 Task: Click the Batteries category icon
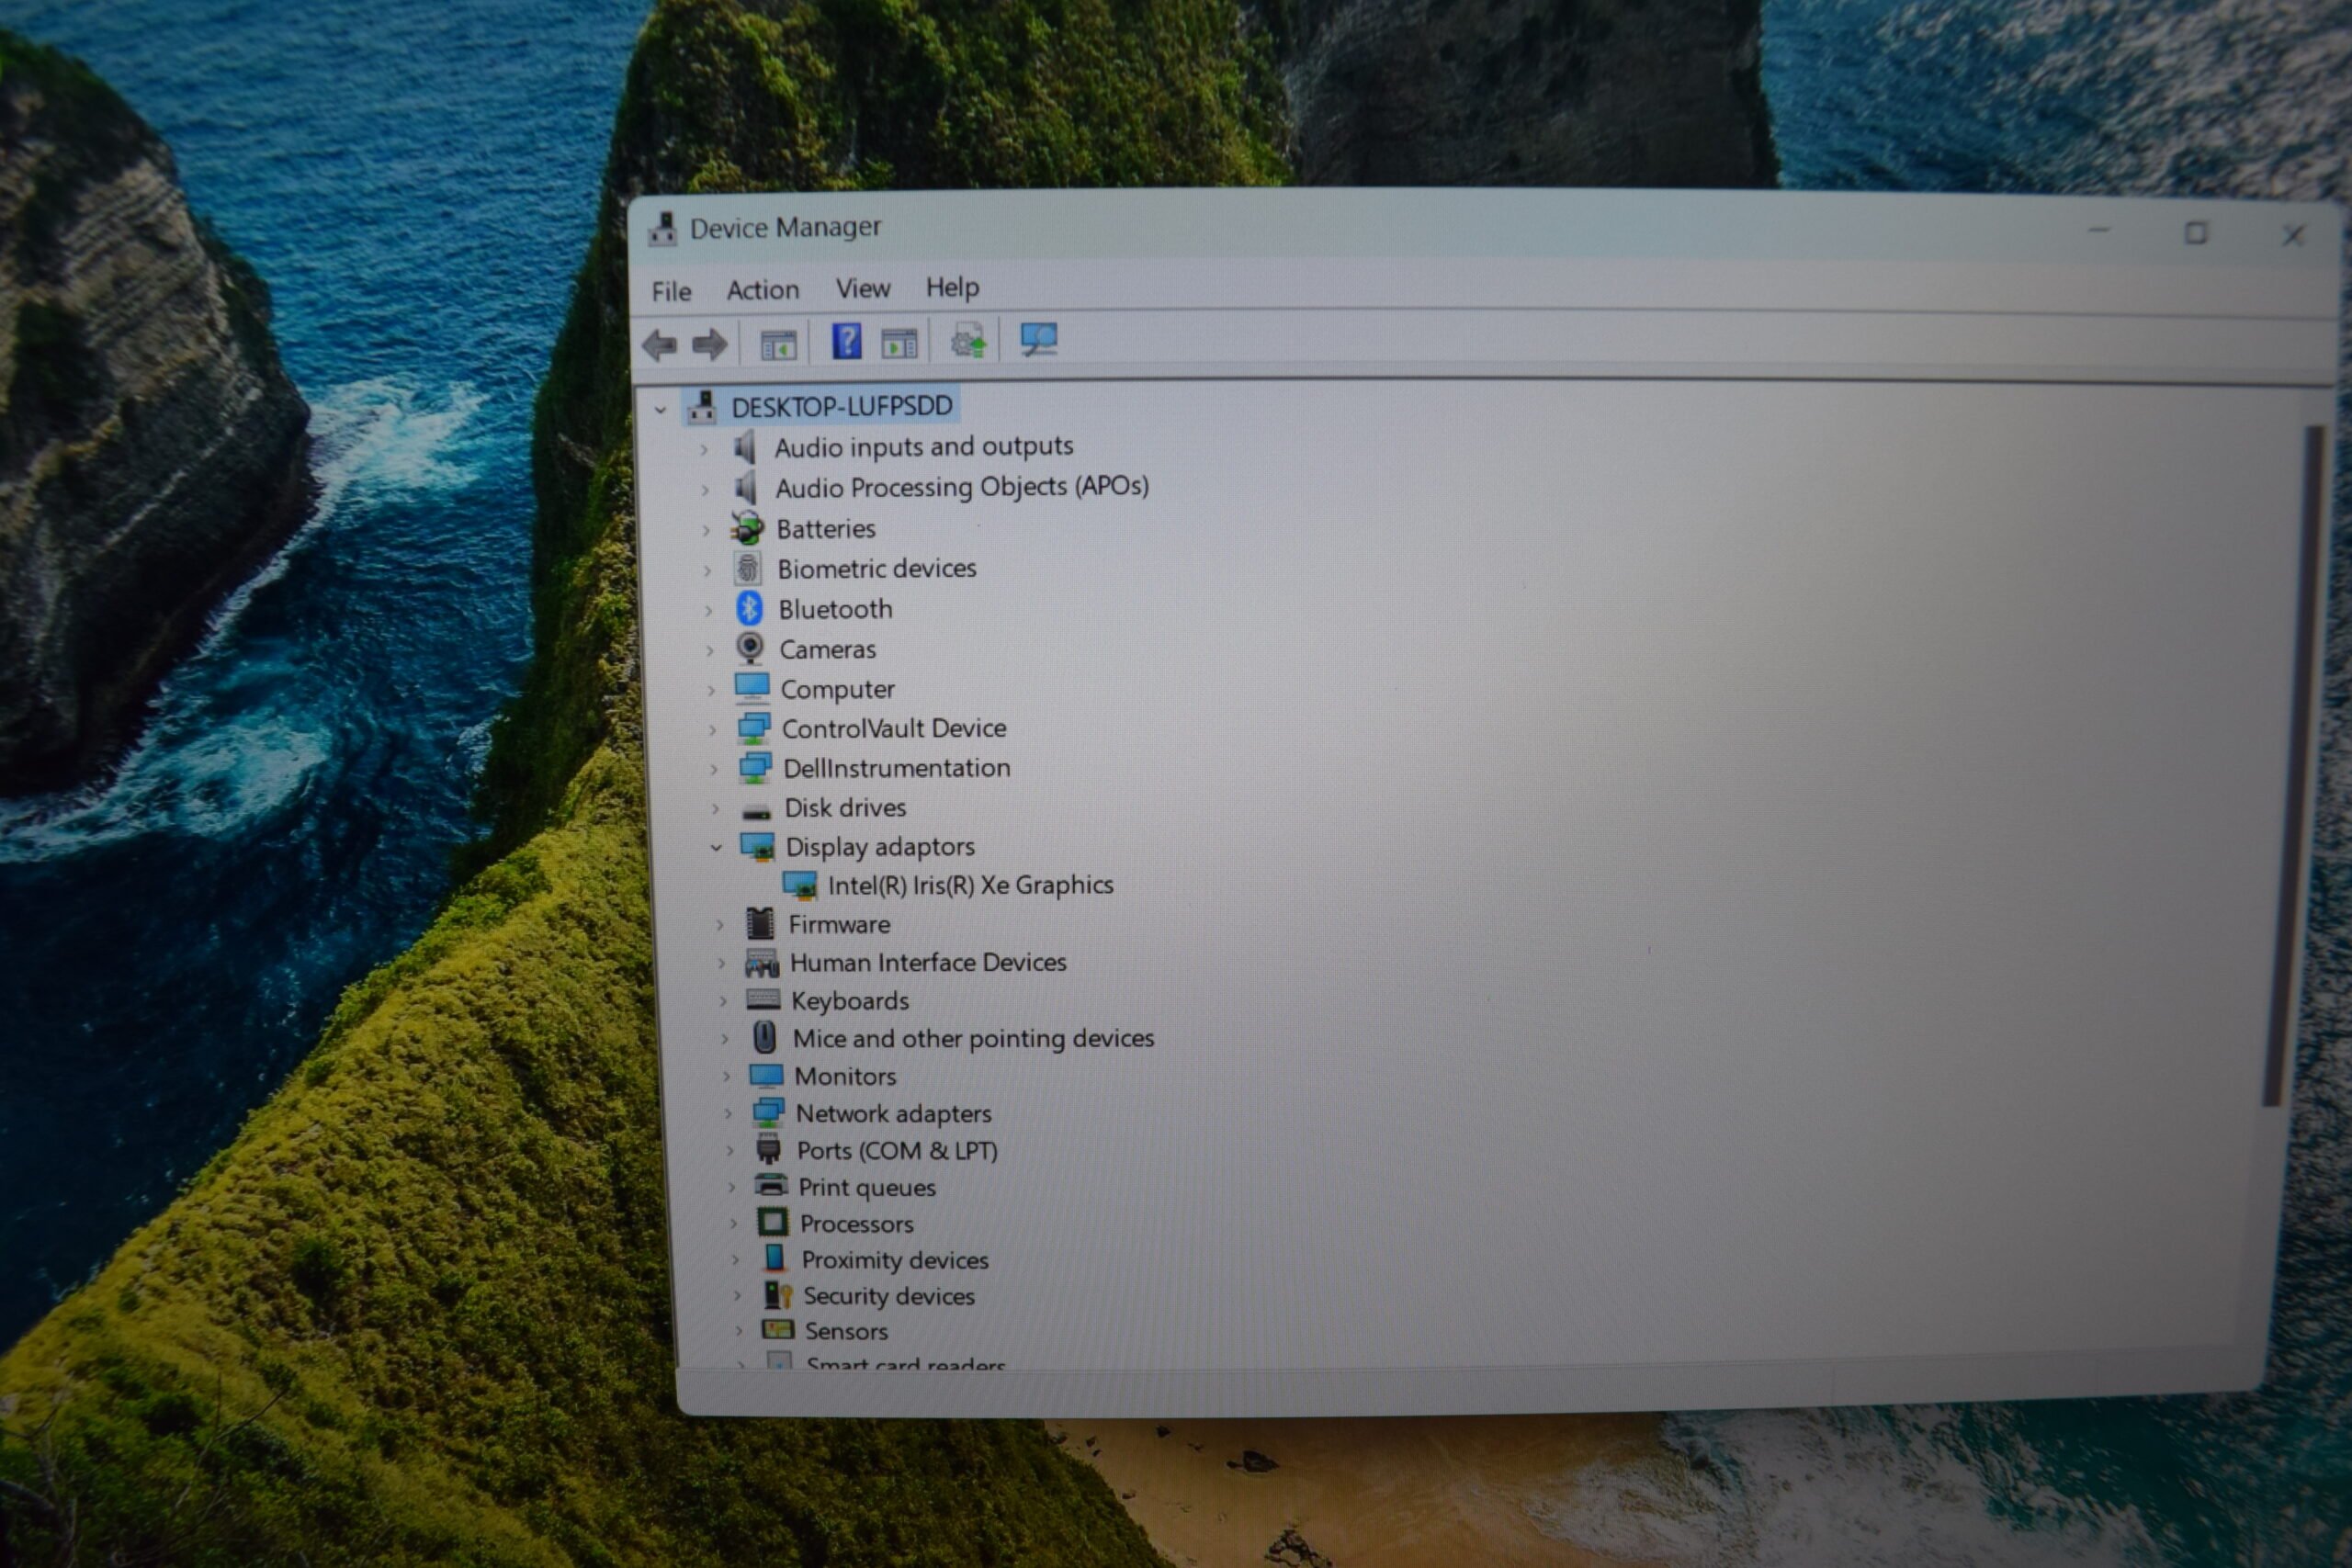[747, 528]
